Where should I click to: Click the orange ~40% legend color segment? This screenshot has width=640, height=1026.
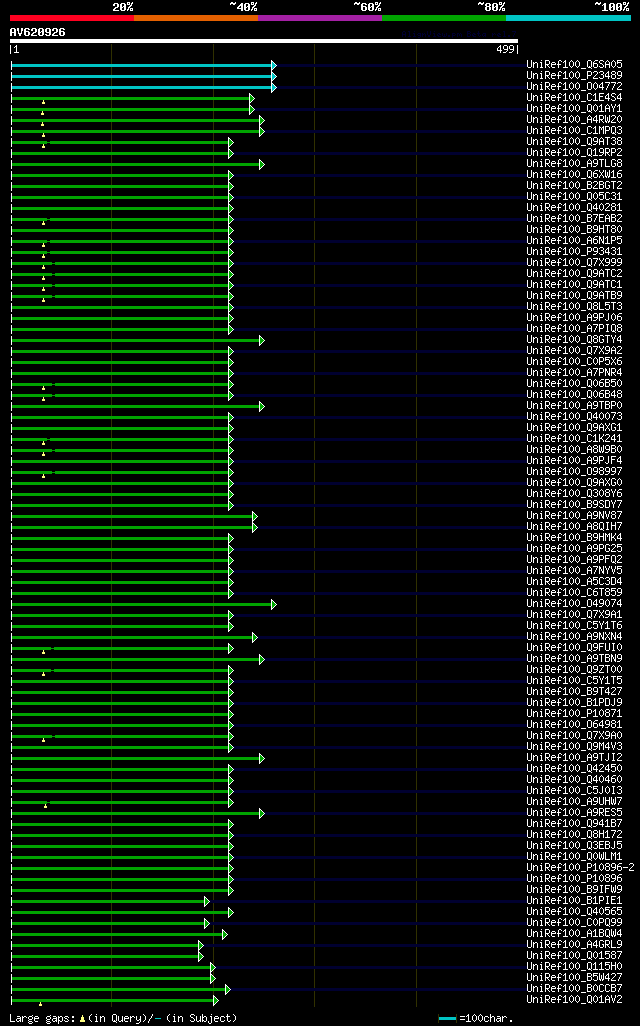point(196,18)
